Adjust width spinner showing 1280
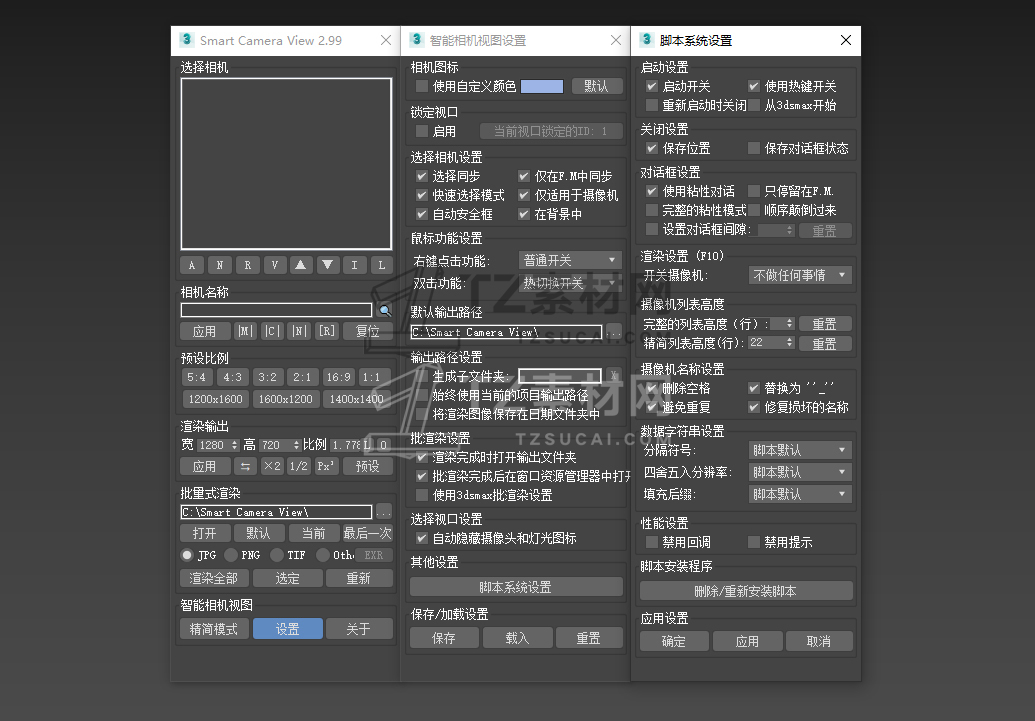This screenshot has height=721, width=1035. (x=234, y=445)
